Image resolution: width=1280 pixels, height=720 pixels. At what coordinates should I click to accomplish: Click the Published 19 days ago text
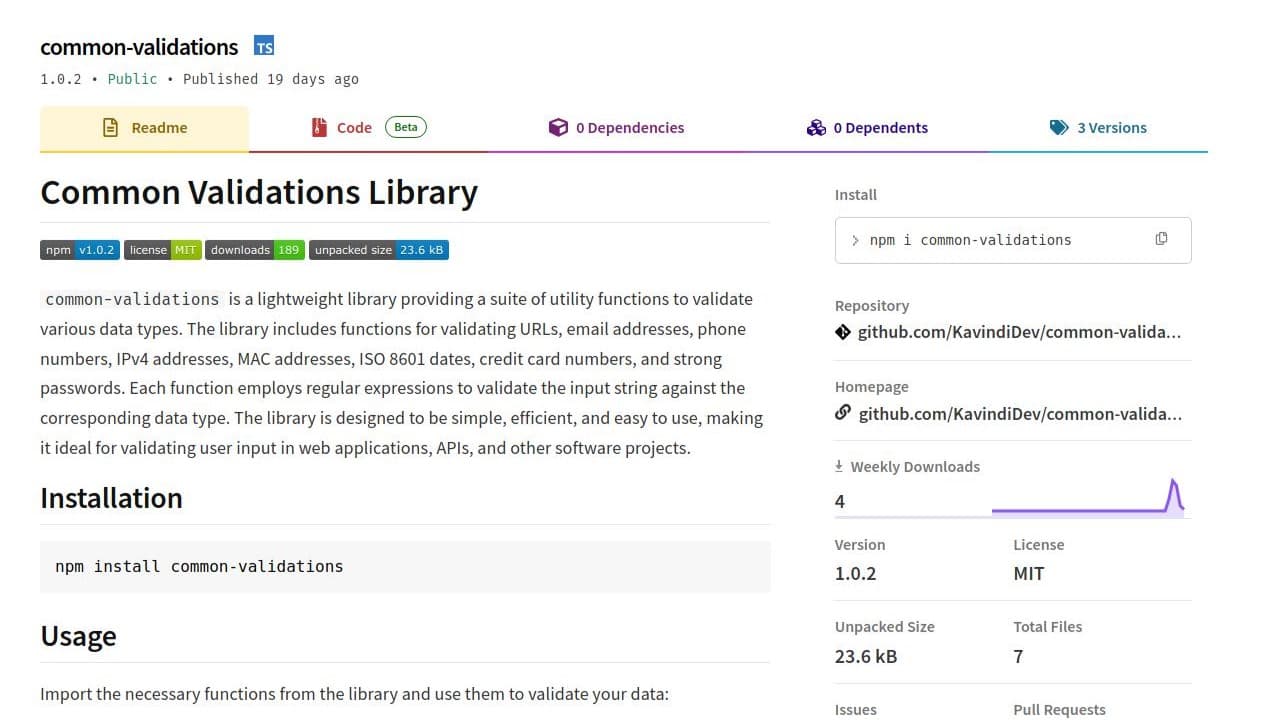pos(270,79)
